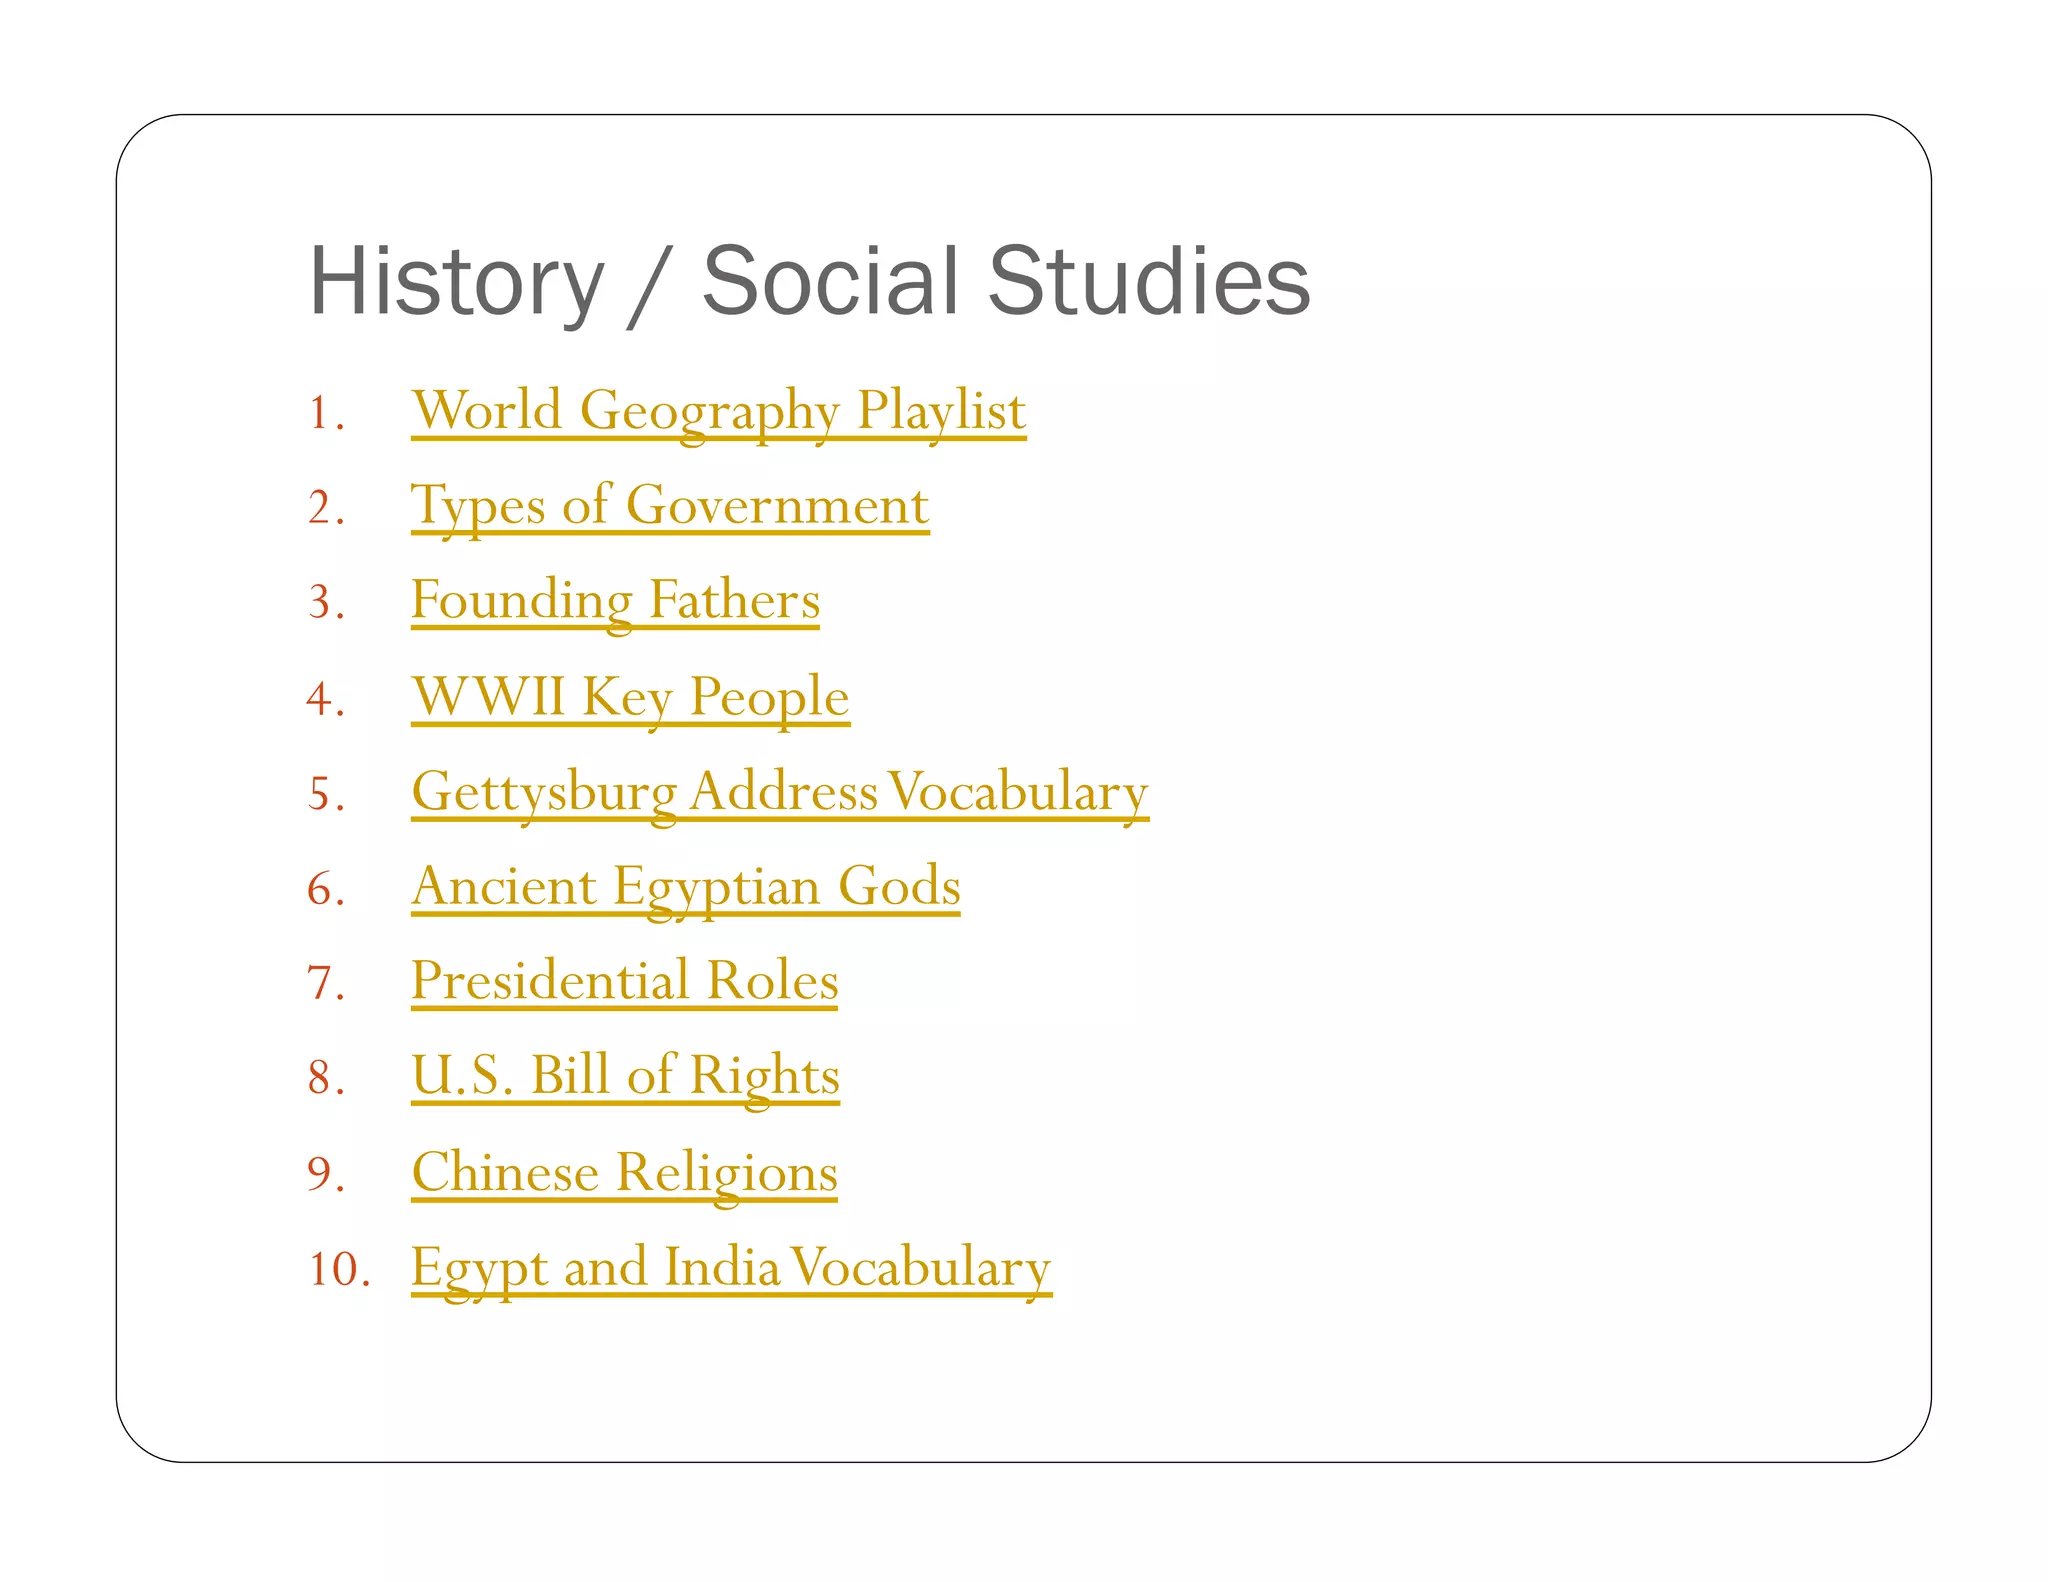Select the Ancient Egyptian Gods link
This screenshot has height=1582, width=2048.
[x=686, y=887]
